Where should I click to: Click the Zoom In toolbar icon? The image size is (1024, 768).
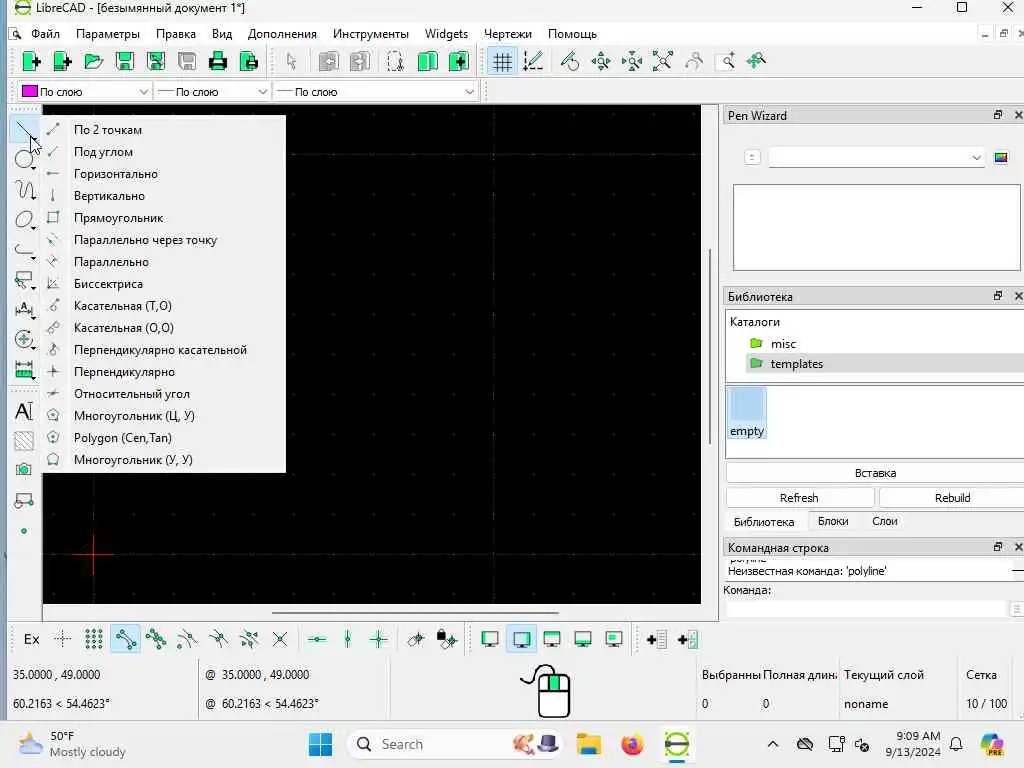point(601,61)
